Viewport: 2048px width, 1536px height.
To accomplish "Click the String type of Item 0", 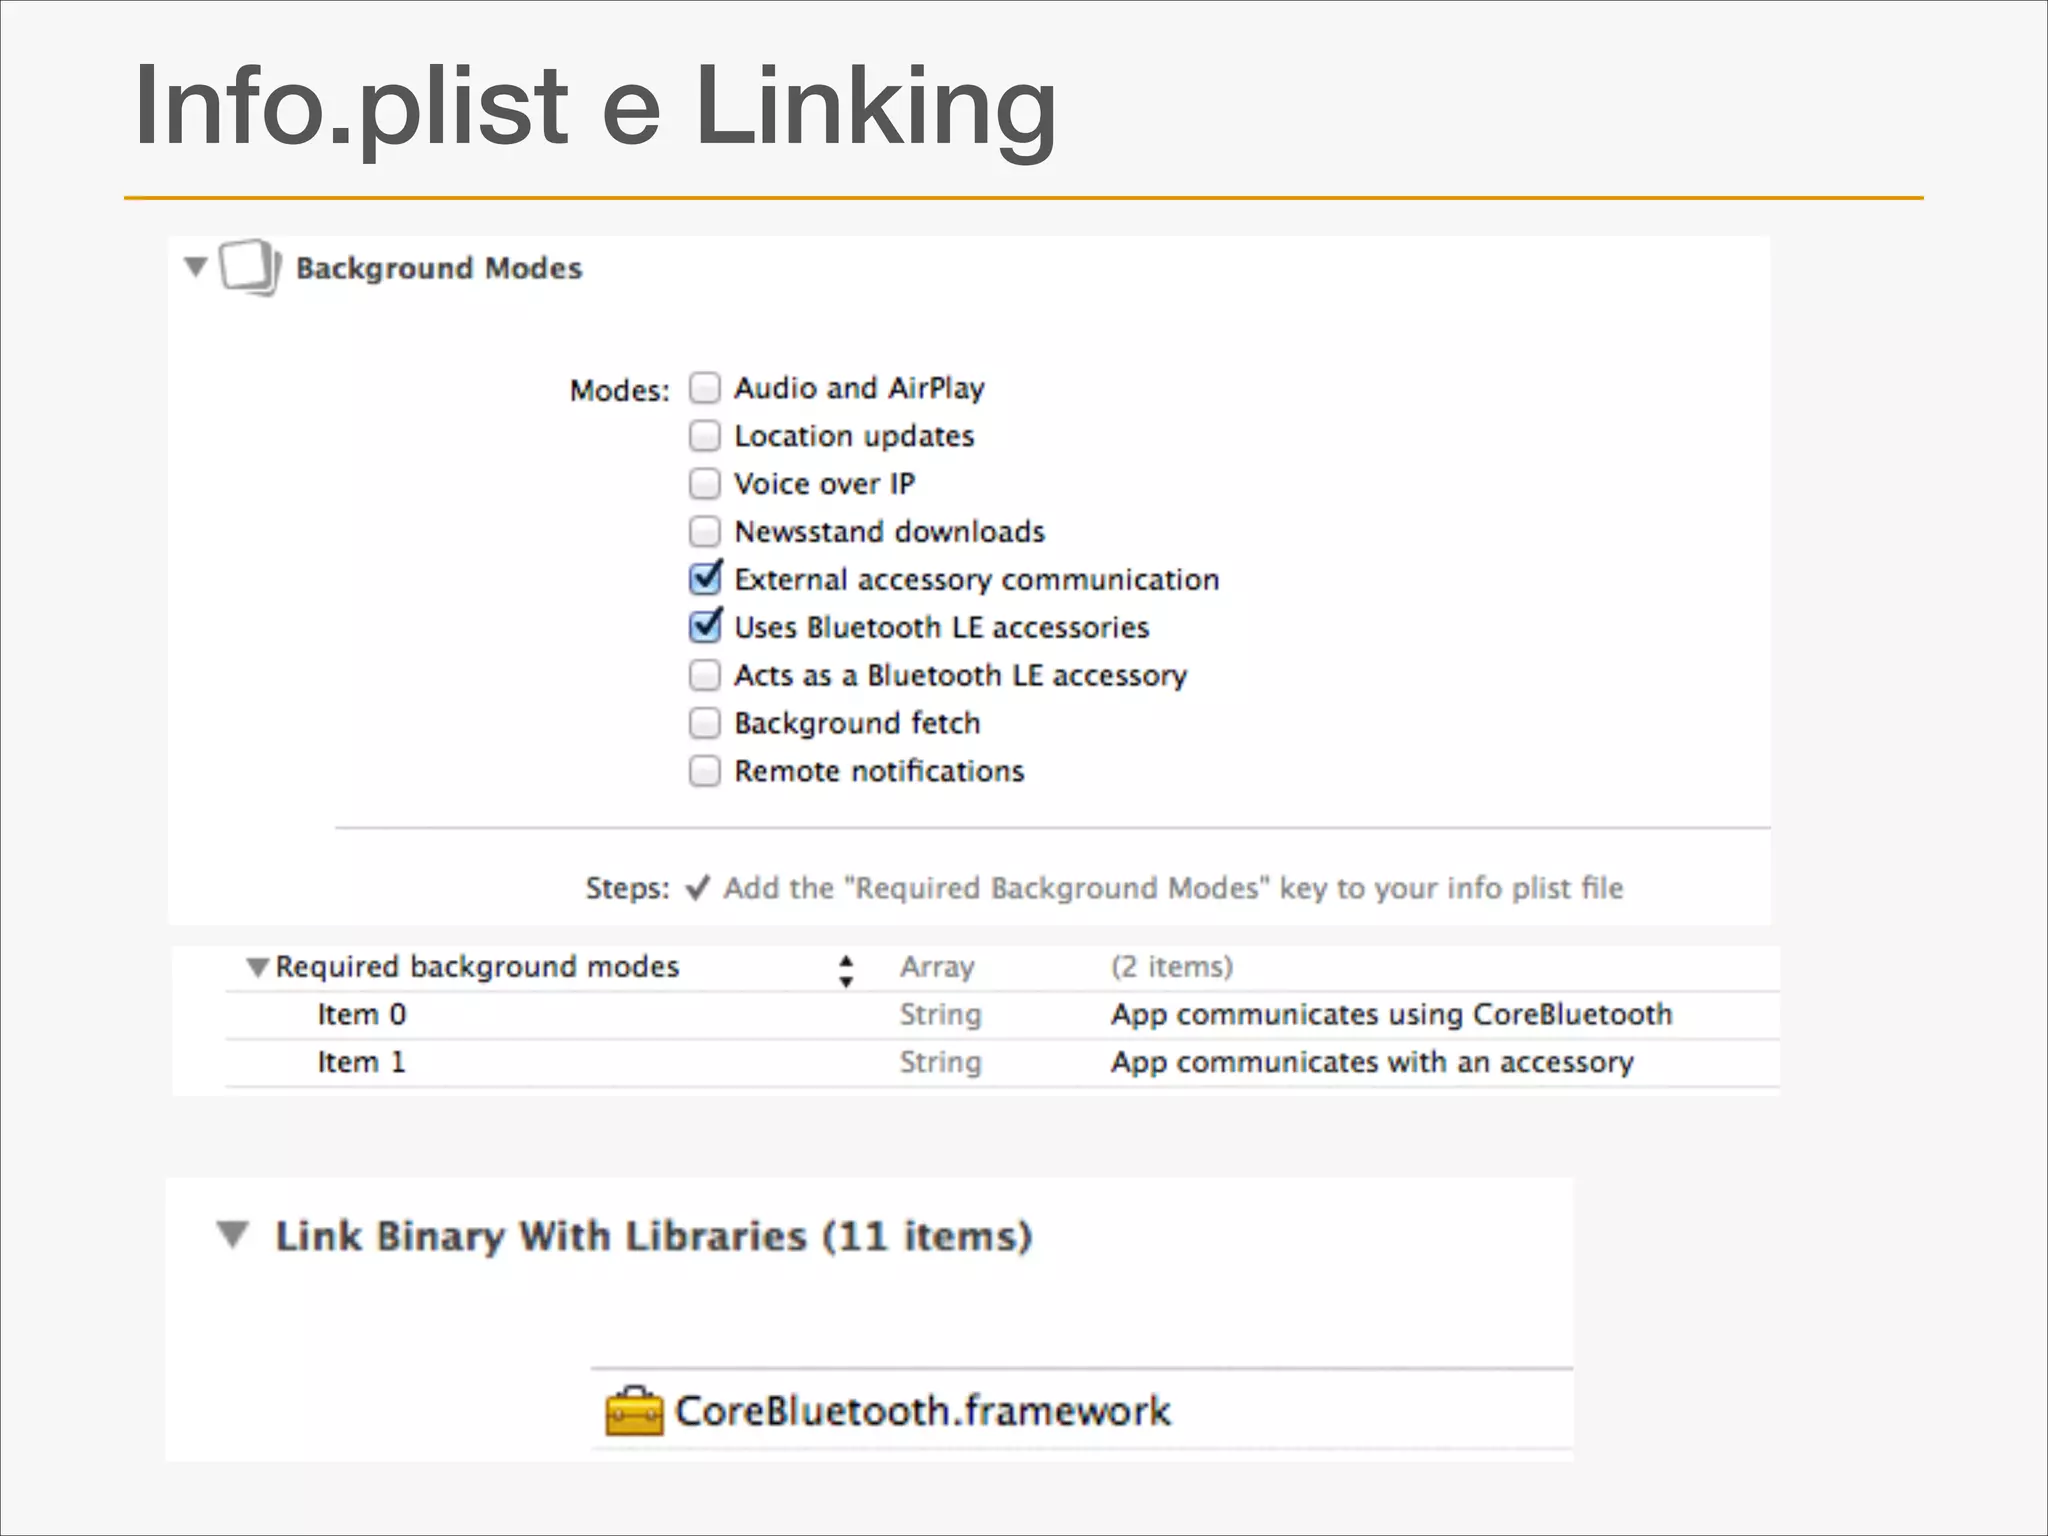I will 941,1015.
